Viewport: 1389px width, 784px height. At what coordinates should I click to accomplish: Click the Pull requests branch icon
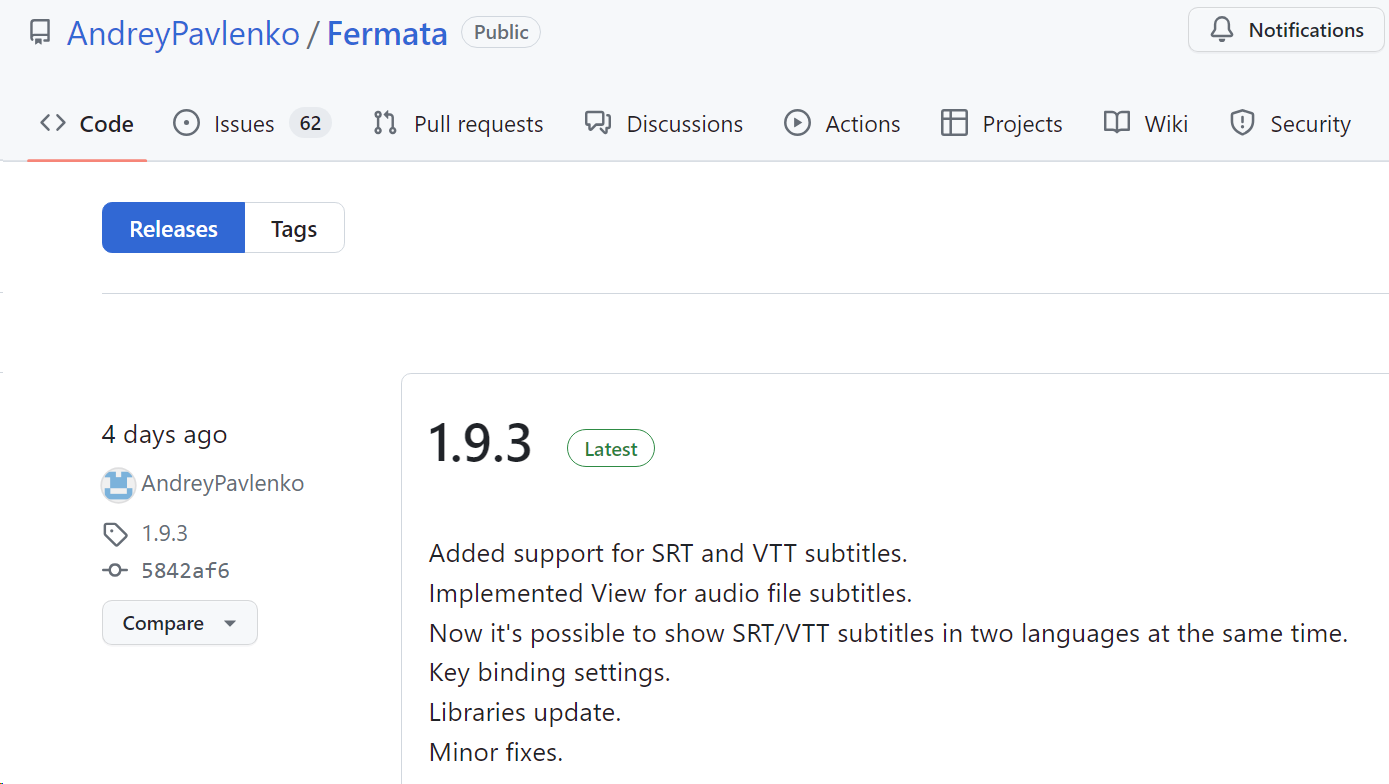click(x=385, y=123)
